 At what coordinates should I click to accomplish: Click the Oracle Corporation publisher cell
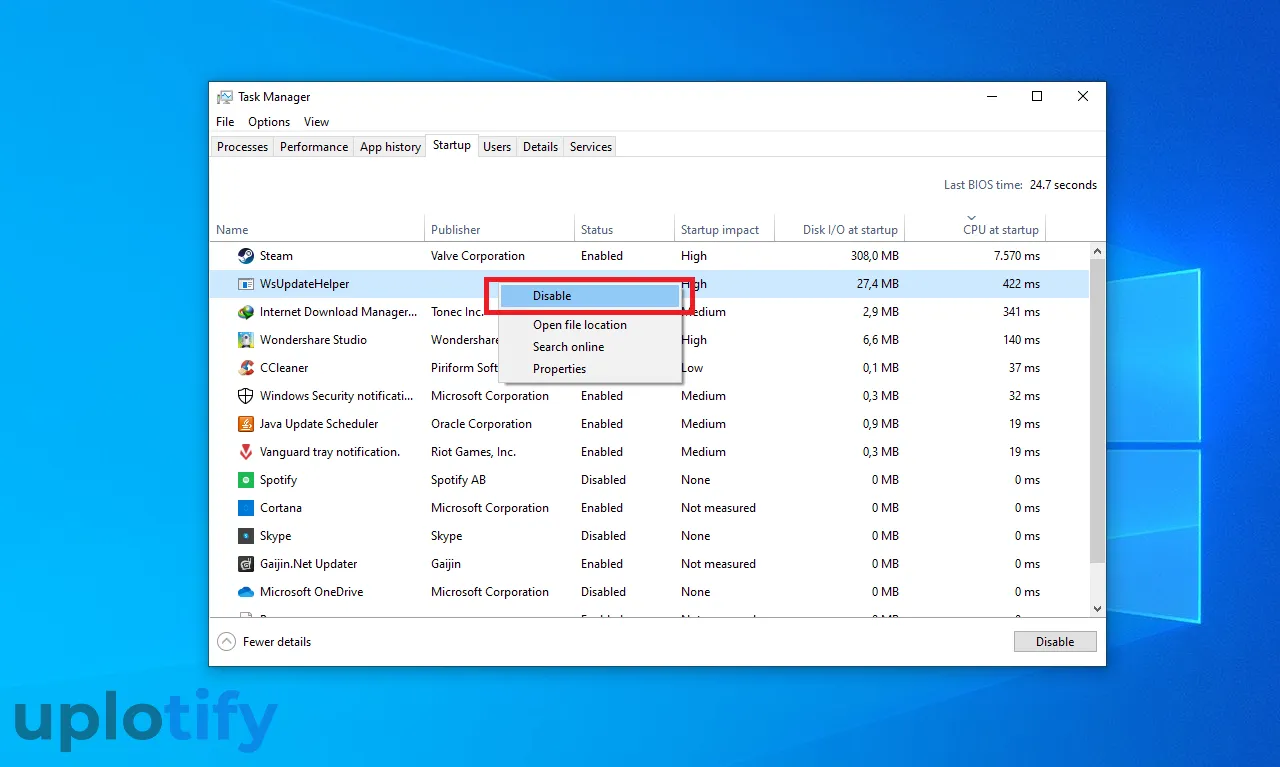click(x=481, y=424)
